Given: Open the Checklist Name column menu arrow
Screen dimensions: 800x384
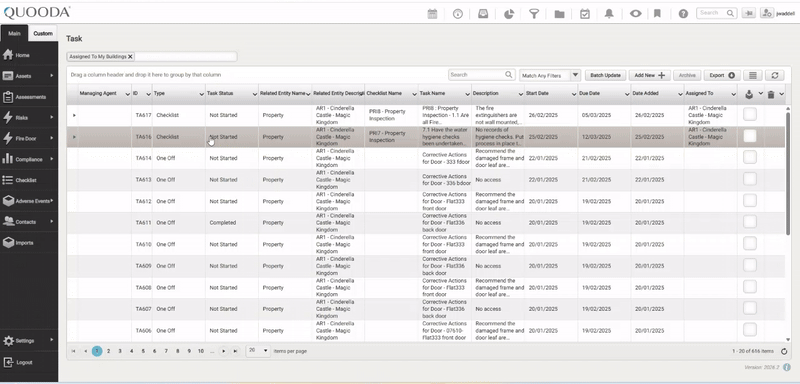Looking at the screenshot, I should tap(414, 94).
